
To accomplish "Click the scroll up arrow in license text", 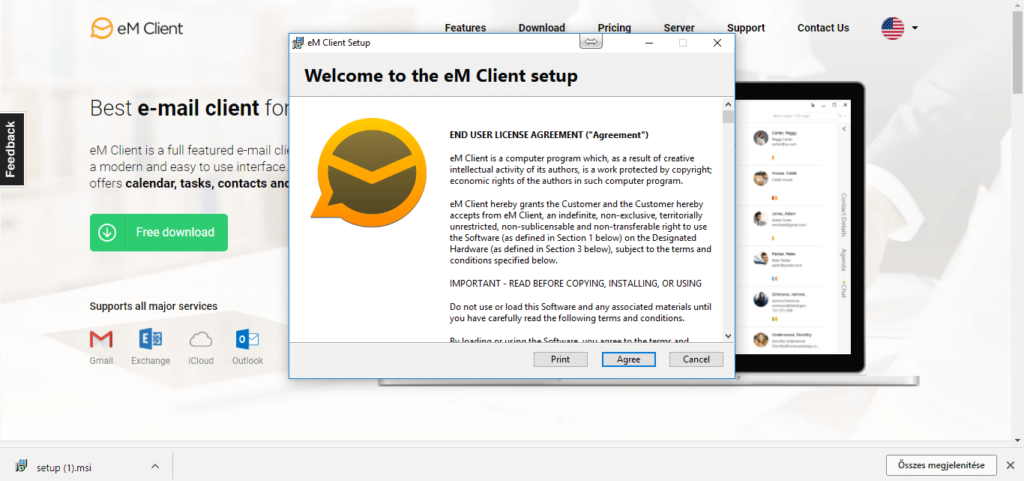I will 728,104.
